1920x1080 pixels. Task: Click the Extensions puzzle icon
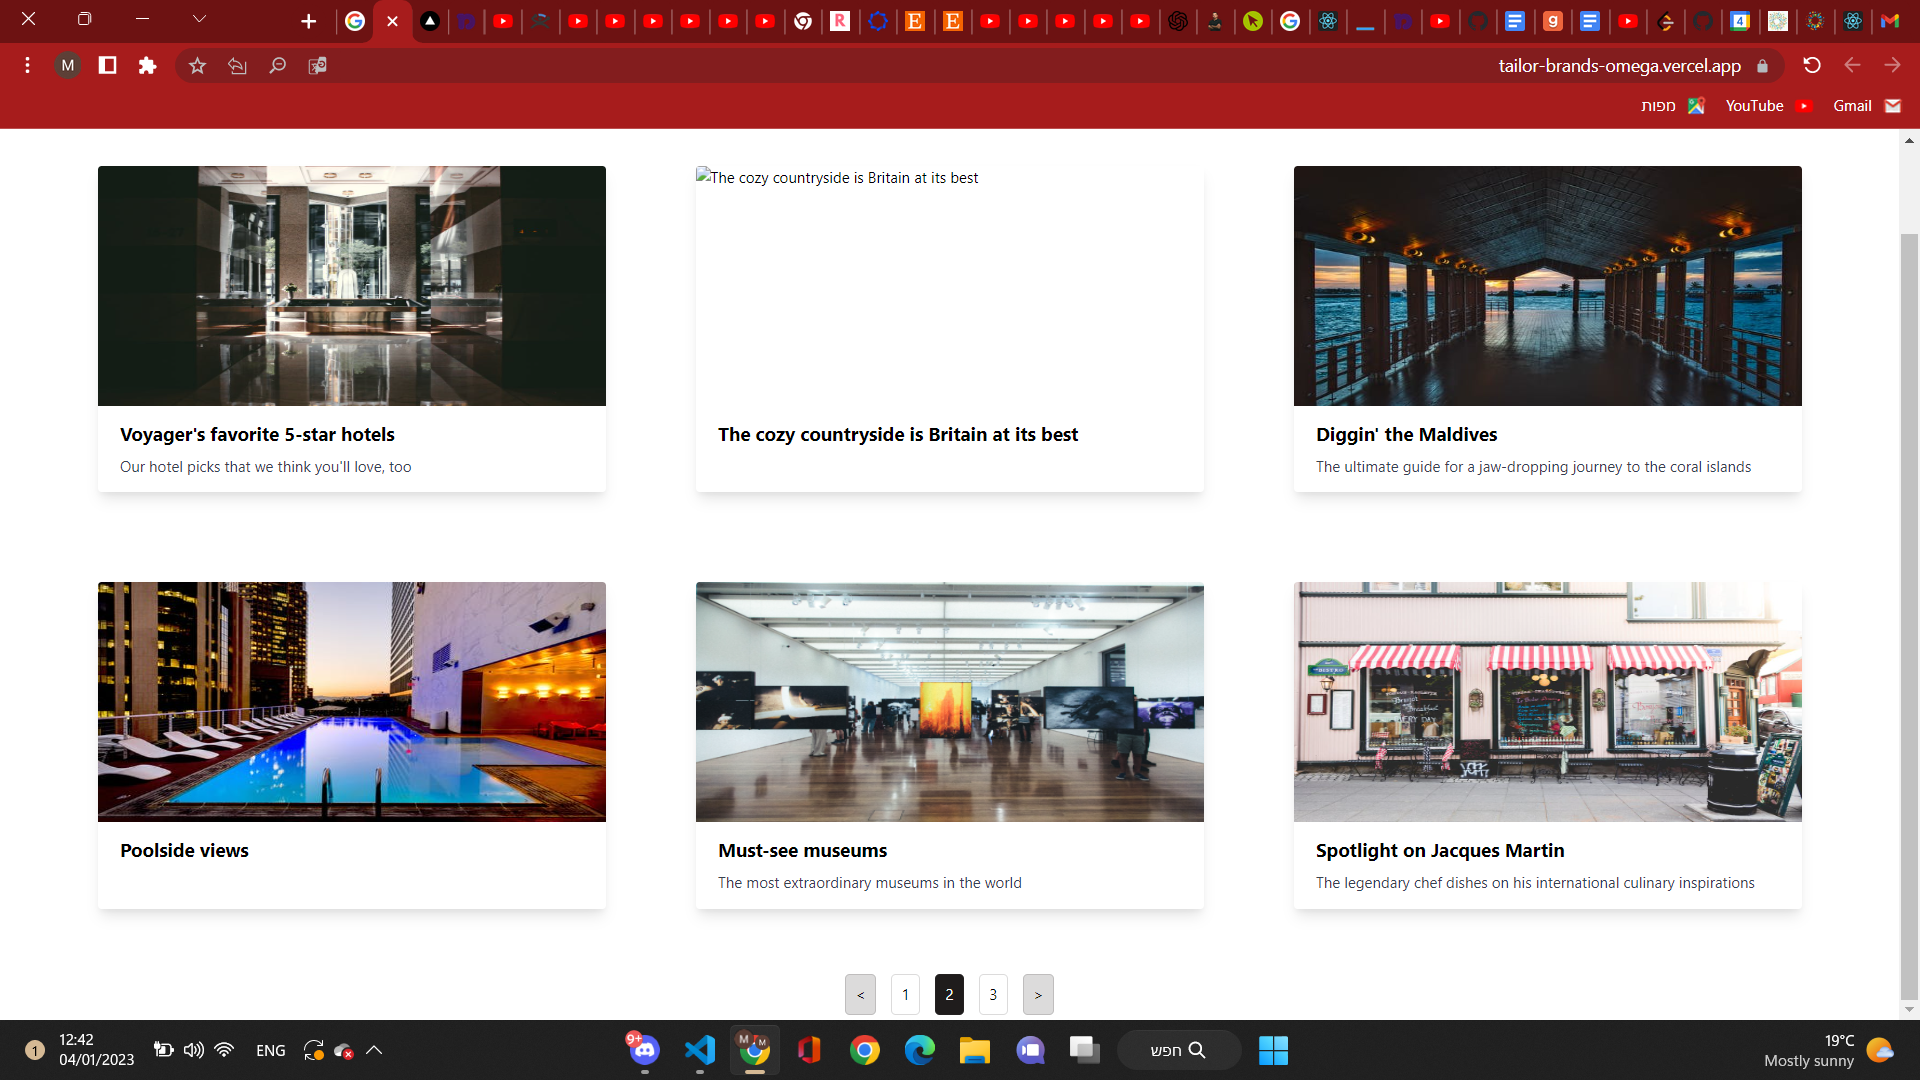click(147, 65)
